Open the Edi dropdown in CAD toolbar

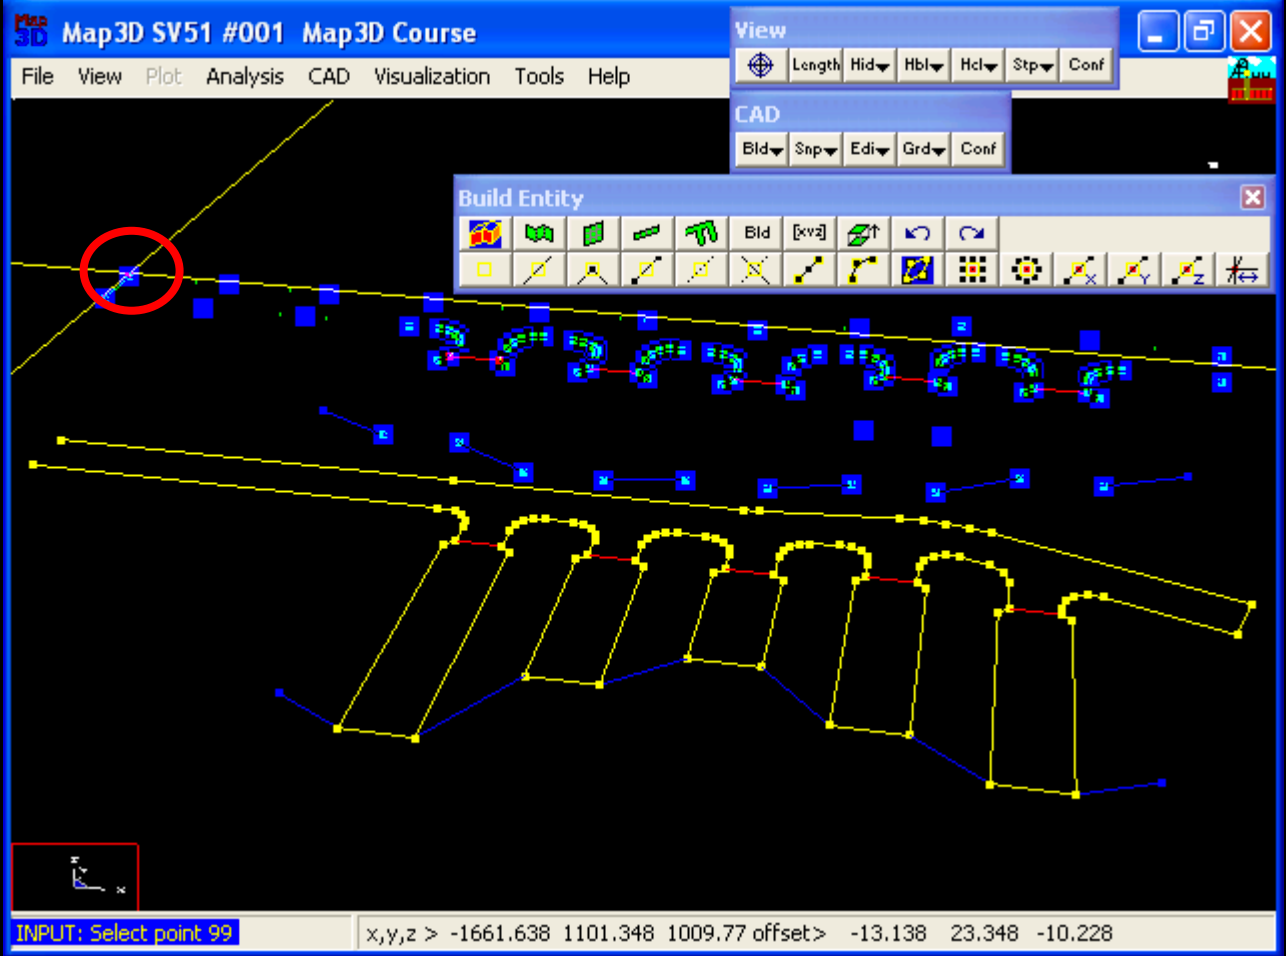point(870,149)
